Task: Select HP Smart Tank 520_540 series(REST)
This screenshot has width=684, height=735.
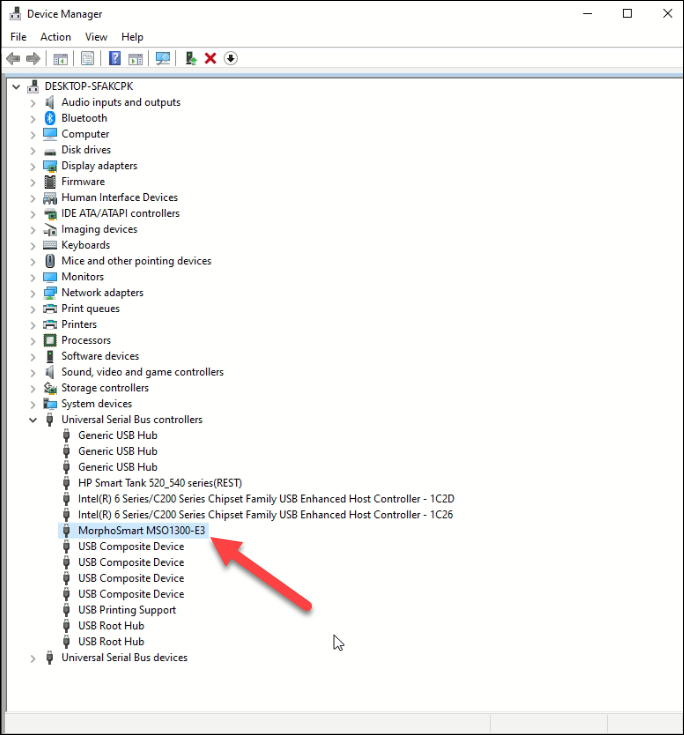Action: pyautogui.click(x=160, y=483)
